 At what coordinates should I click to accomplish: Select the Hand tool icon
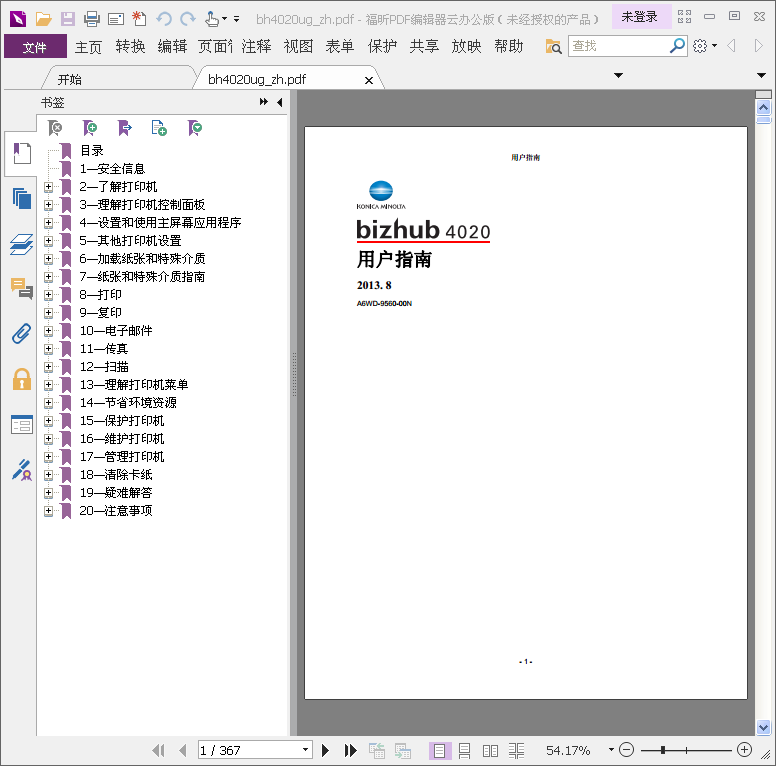coord(212,19)
